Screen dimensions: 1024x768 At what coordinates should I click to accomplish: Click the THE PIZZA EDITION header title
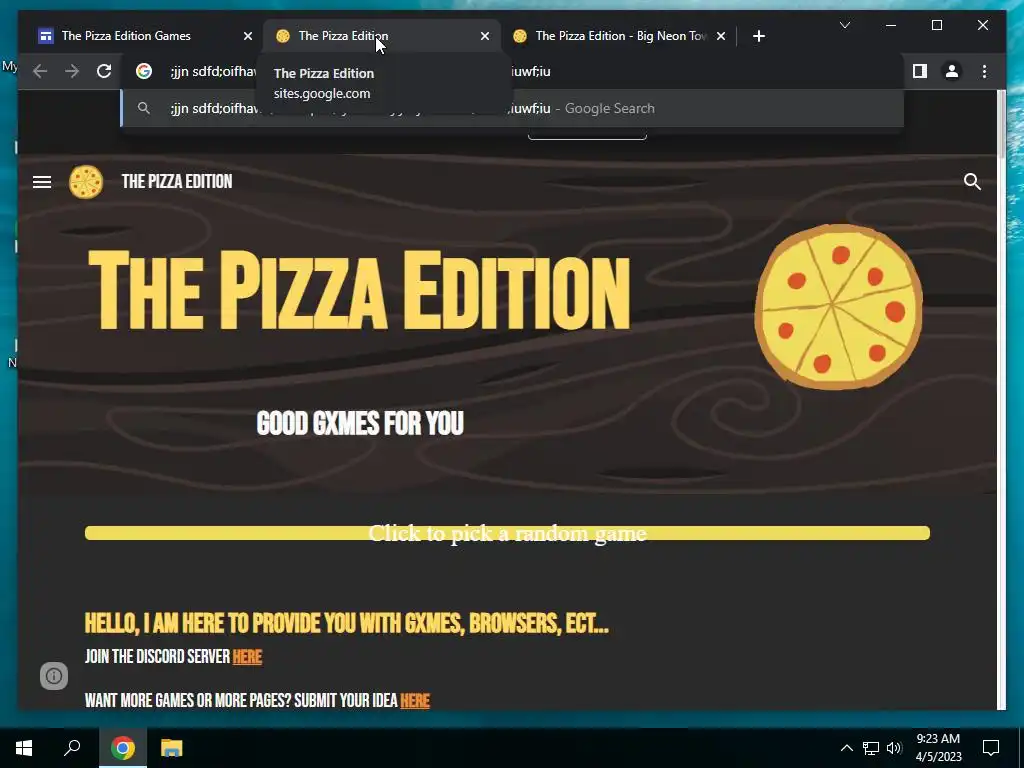176,182
